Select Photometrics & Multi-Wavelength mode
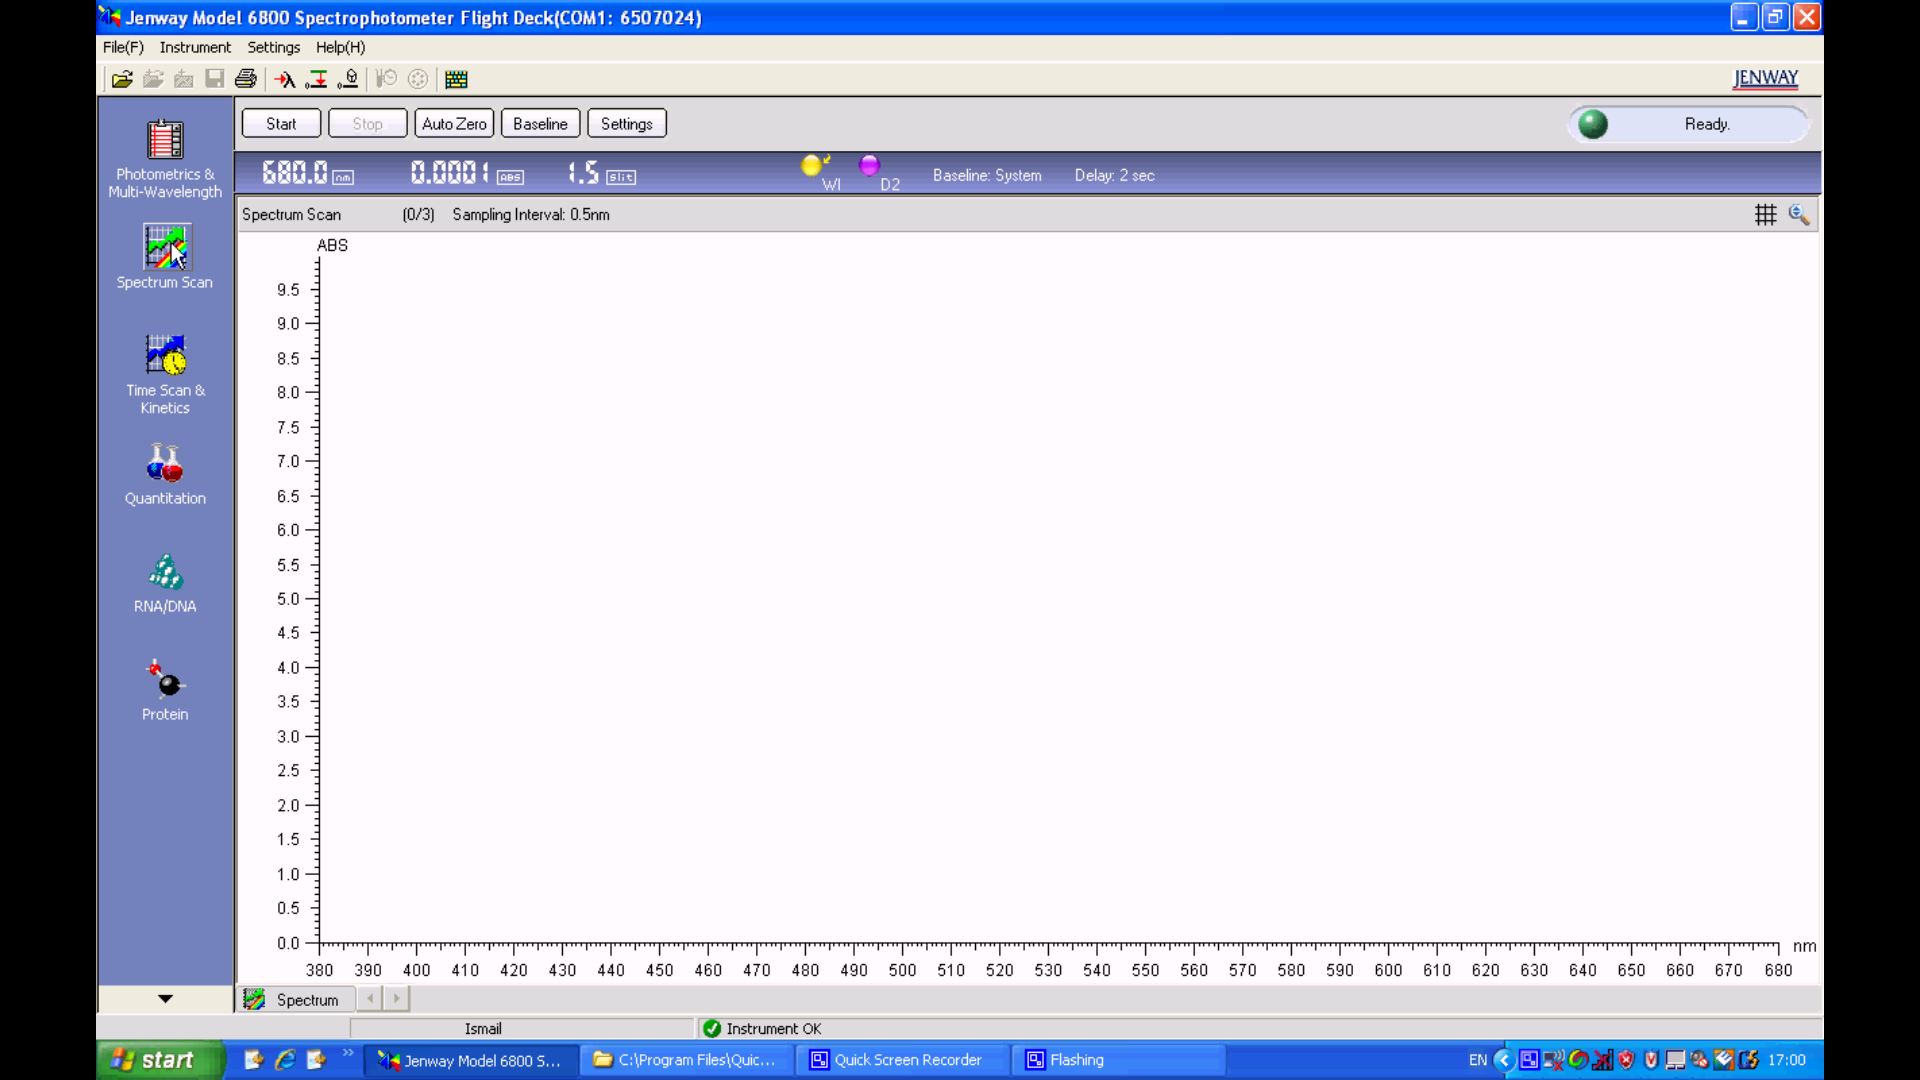 click(165, 158)
